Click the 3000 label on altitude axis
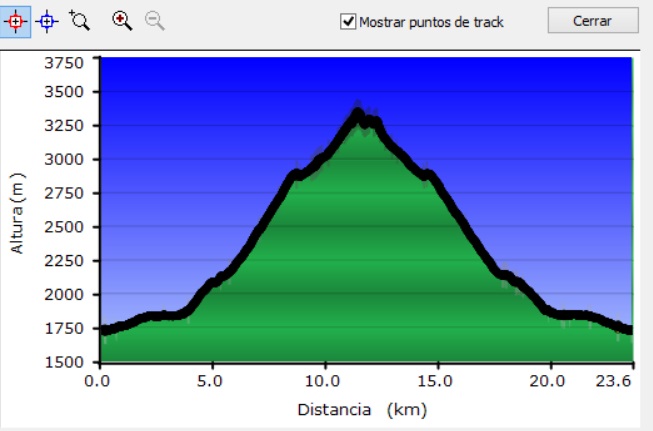Viewport: 653px width, 431px height. 65,160
